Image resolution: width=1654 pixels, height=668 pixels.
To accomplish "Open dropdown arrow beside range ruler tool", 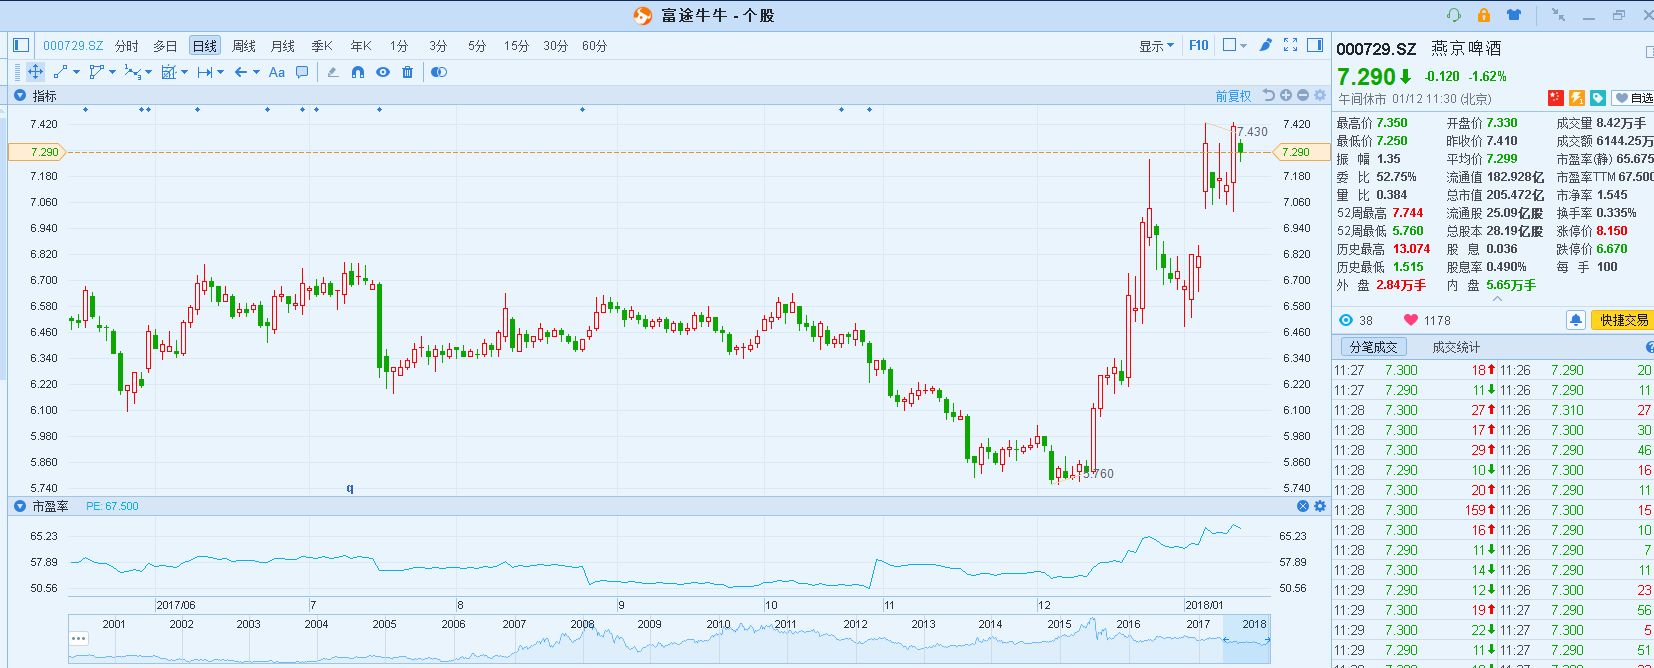I will click(x=220, y=72).
